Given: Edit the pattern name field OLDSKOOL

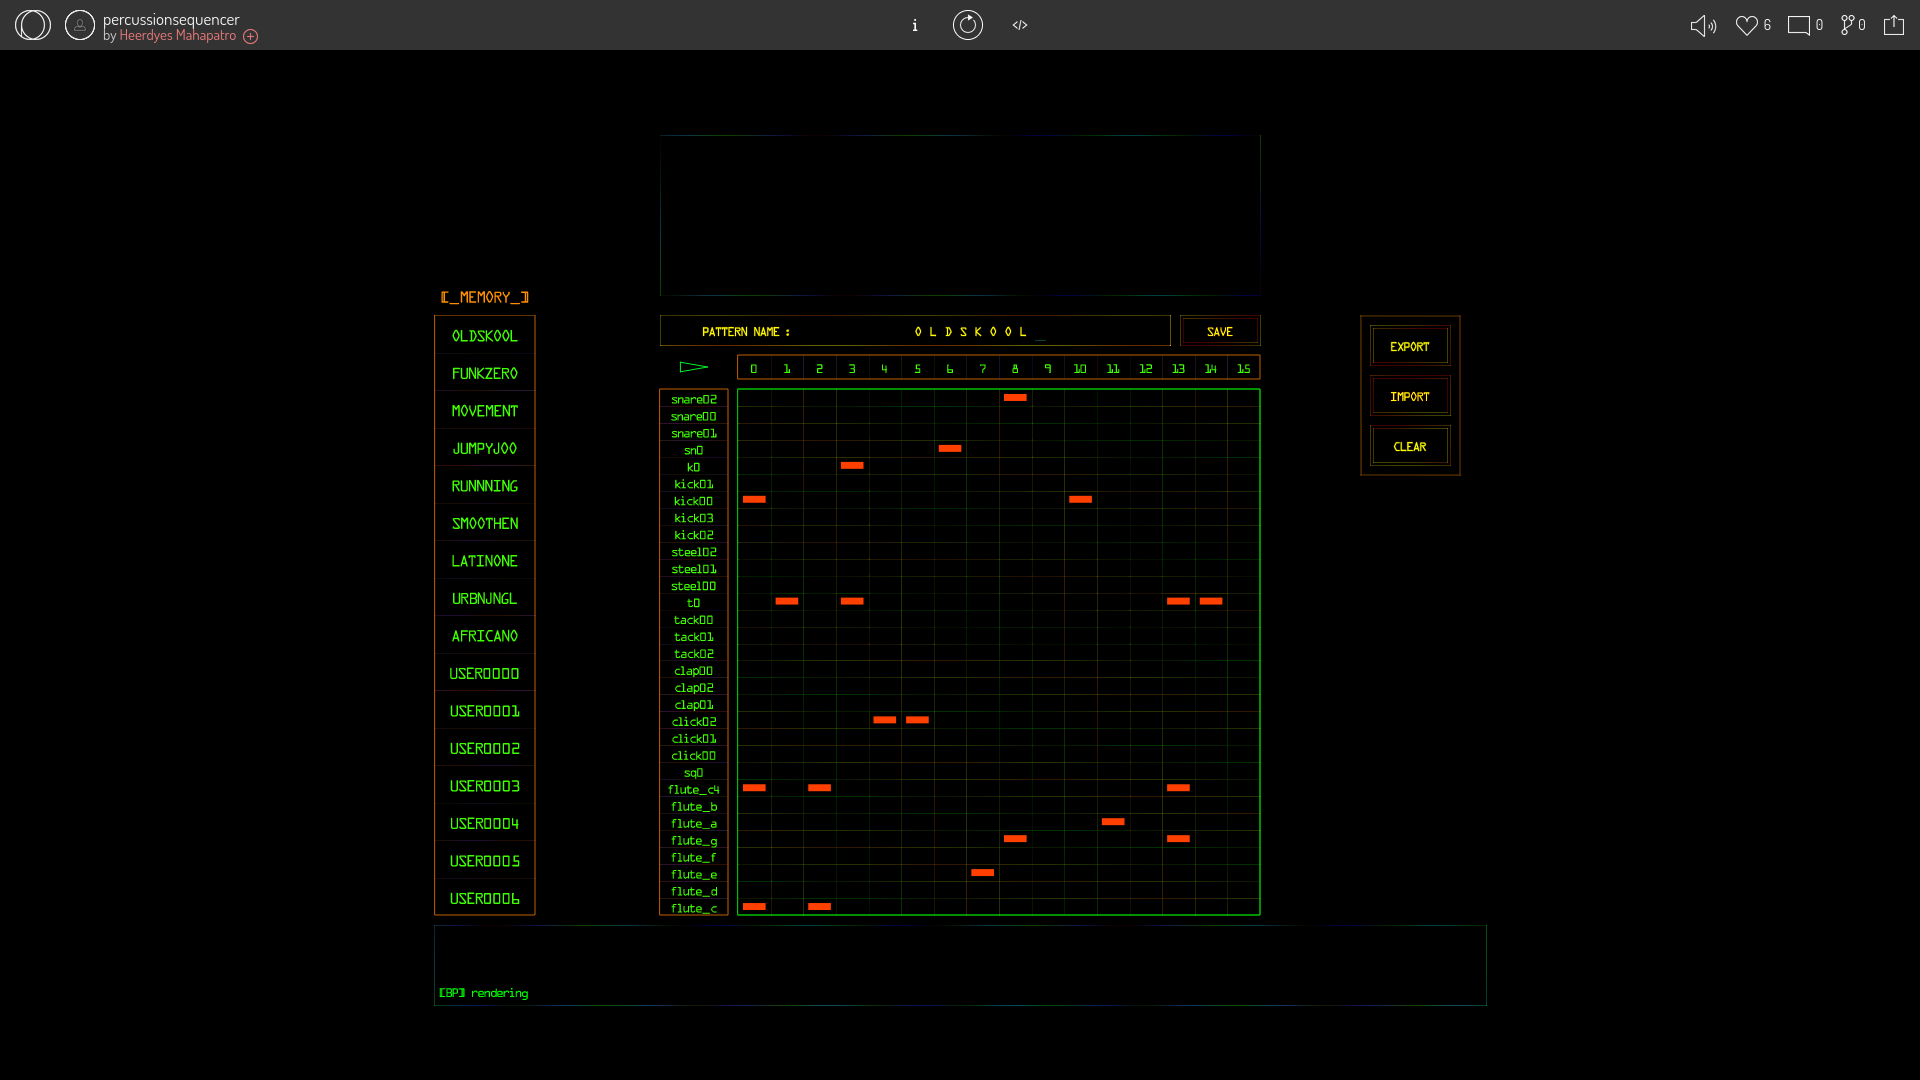Looking at the screenshot, I should [915, 331].
